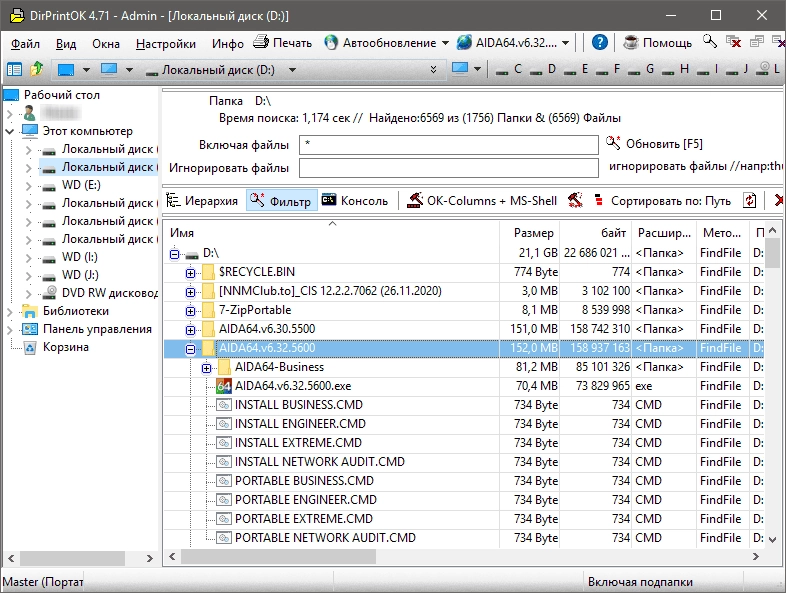Open the Локальный диск (D:) path dropdown
Viewport: 786px width, 593px height.
pos(292,70)
